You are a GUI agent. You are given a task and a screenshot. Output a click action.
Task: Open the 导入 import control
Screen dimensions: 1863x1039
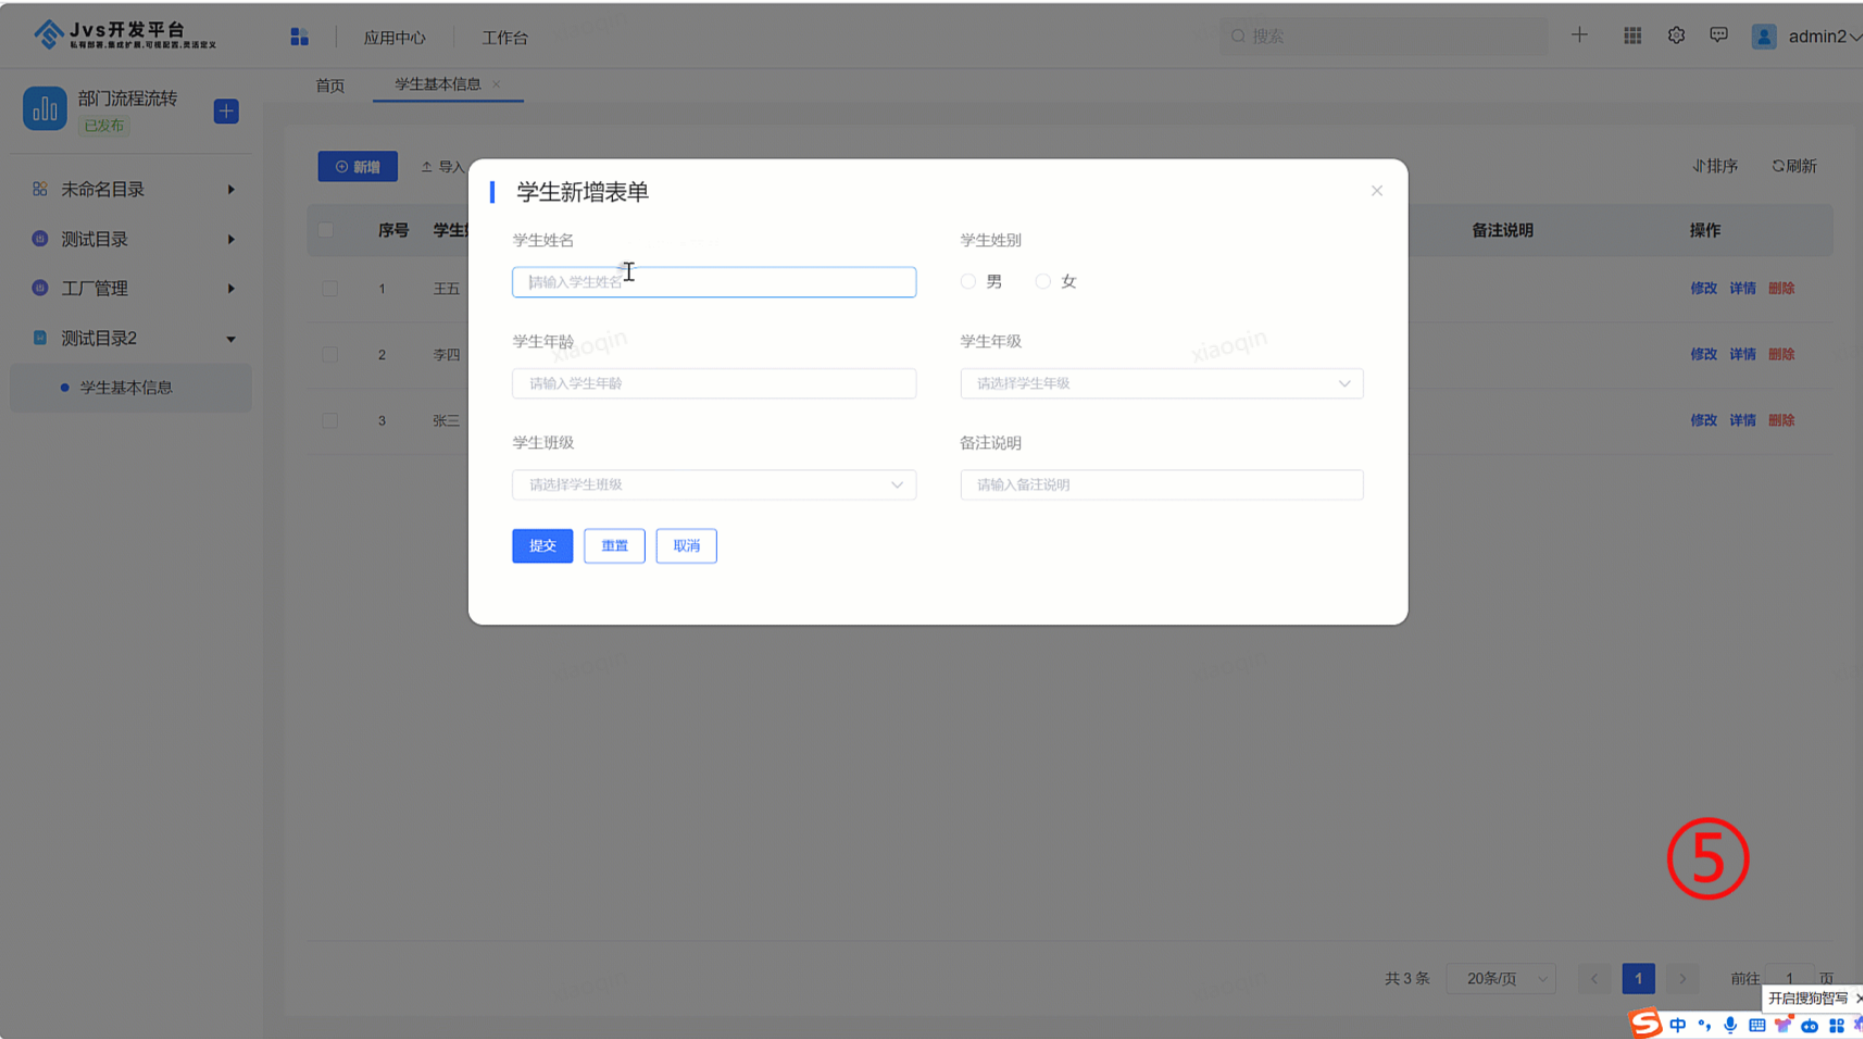pos(443,166)
